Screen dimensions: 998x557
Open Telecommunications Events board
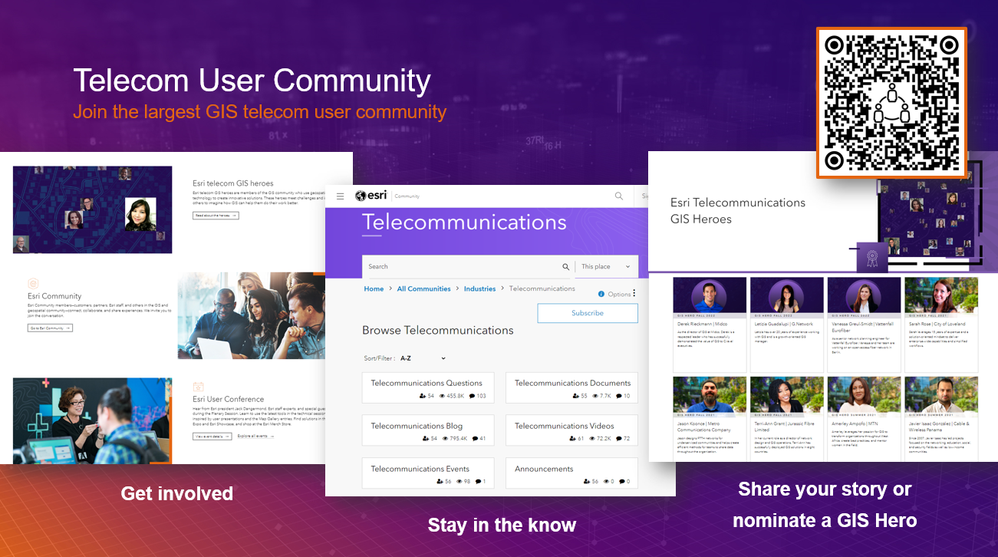tap(428, 474)
